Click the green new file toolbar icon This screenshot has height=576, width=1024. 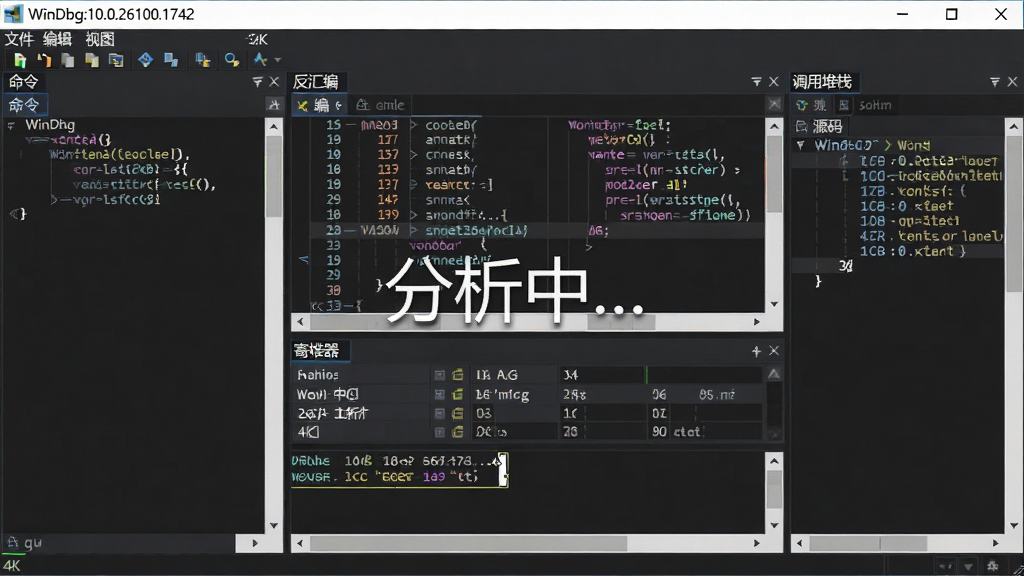(20, 60)
